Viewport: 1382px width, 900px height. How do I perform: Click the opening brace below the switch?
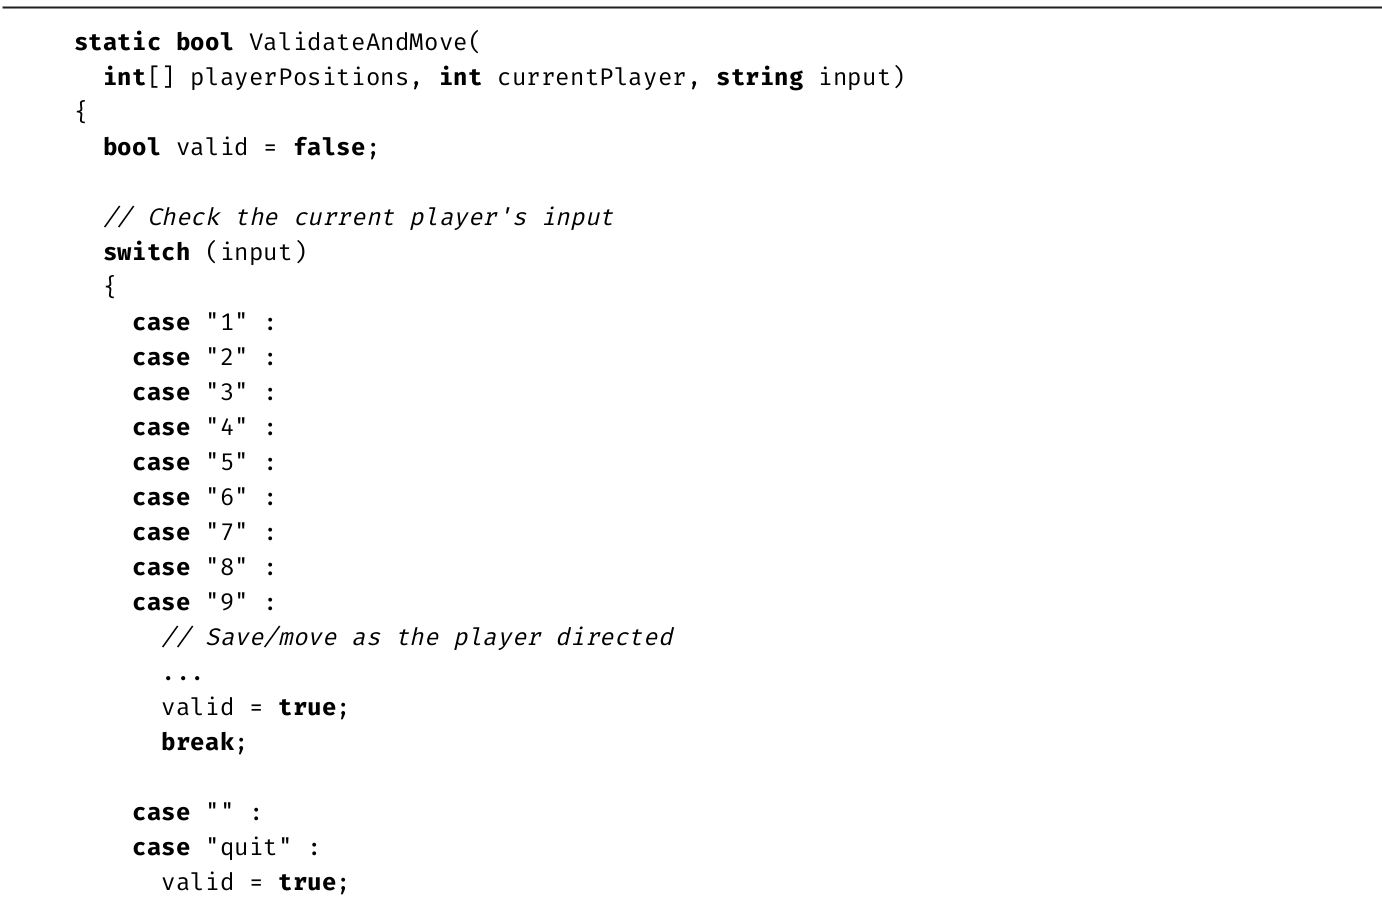point(110,287)
